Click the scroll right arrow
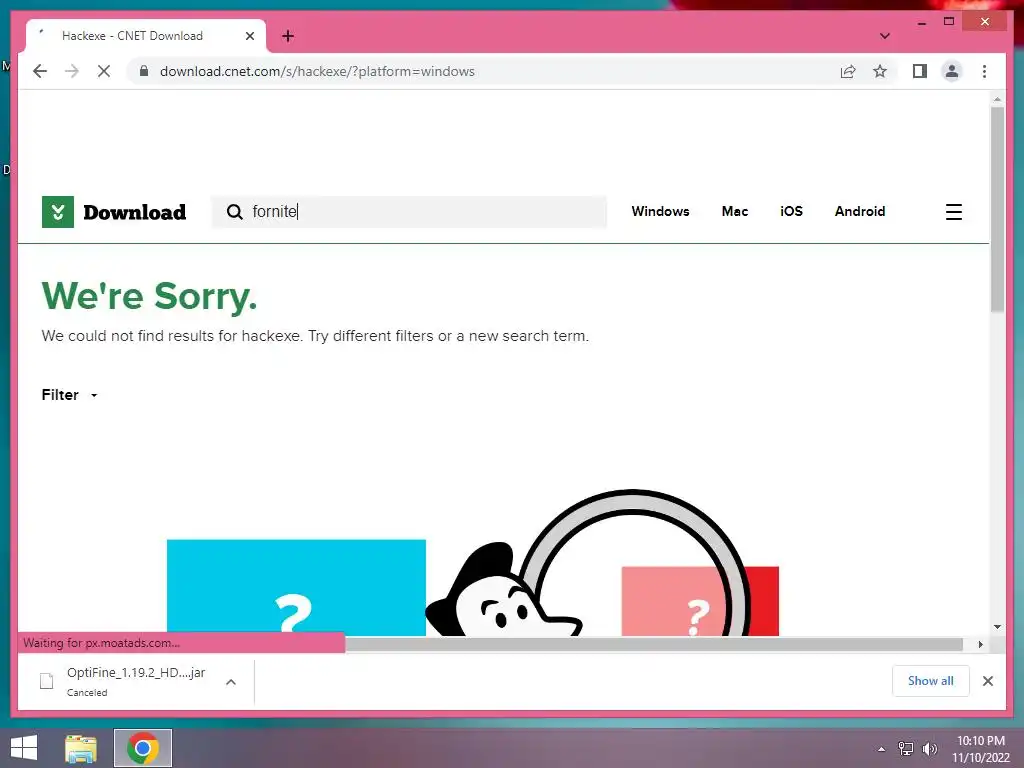The width and height of the screenshot is (1024, 768). [x=980, y=645]
